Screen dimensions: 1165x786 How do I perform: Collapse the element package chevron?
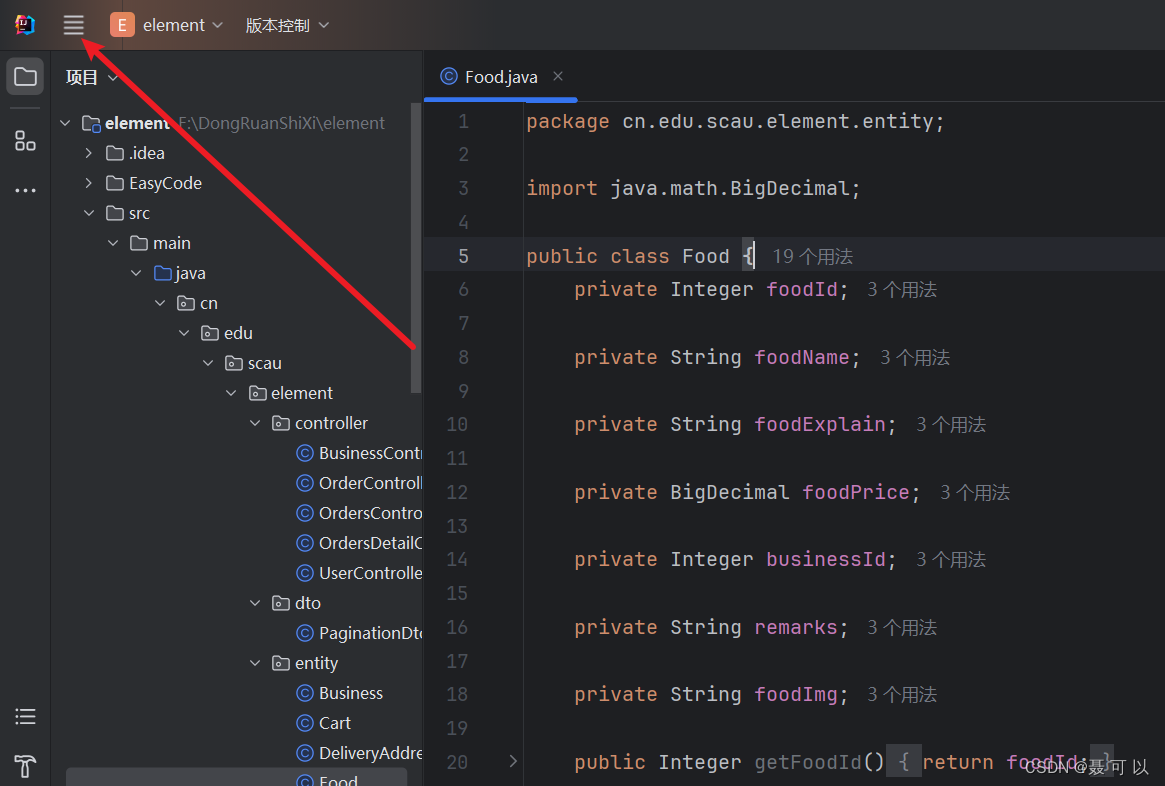[232, 393]
